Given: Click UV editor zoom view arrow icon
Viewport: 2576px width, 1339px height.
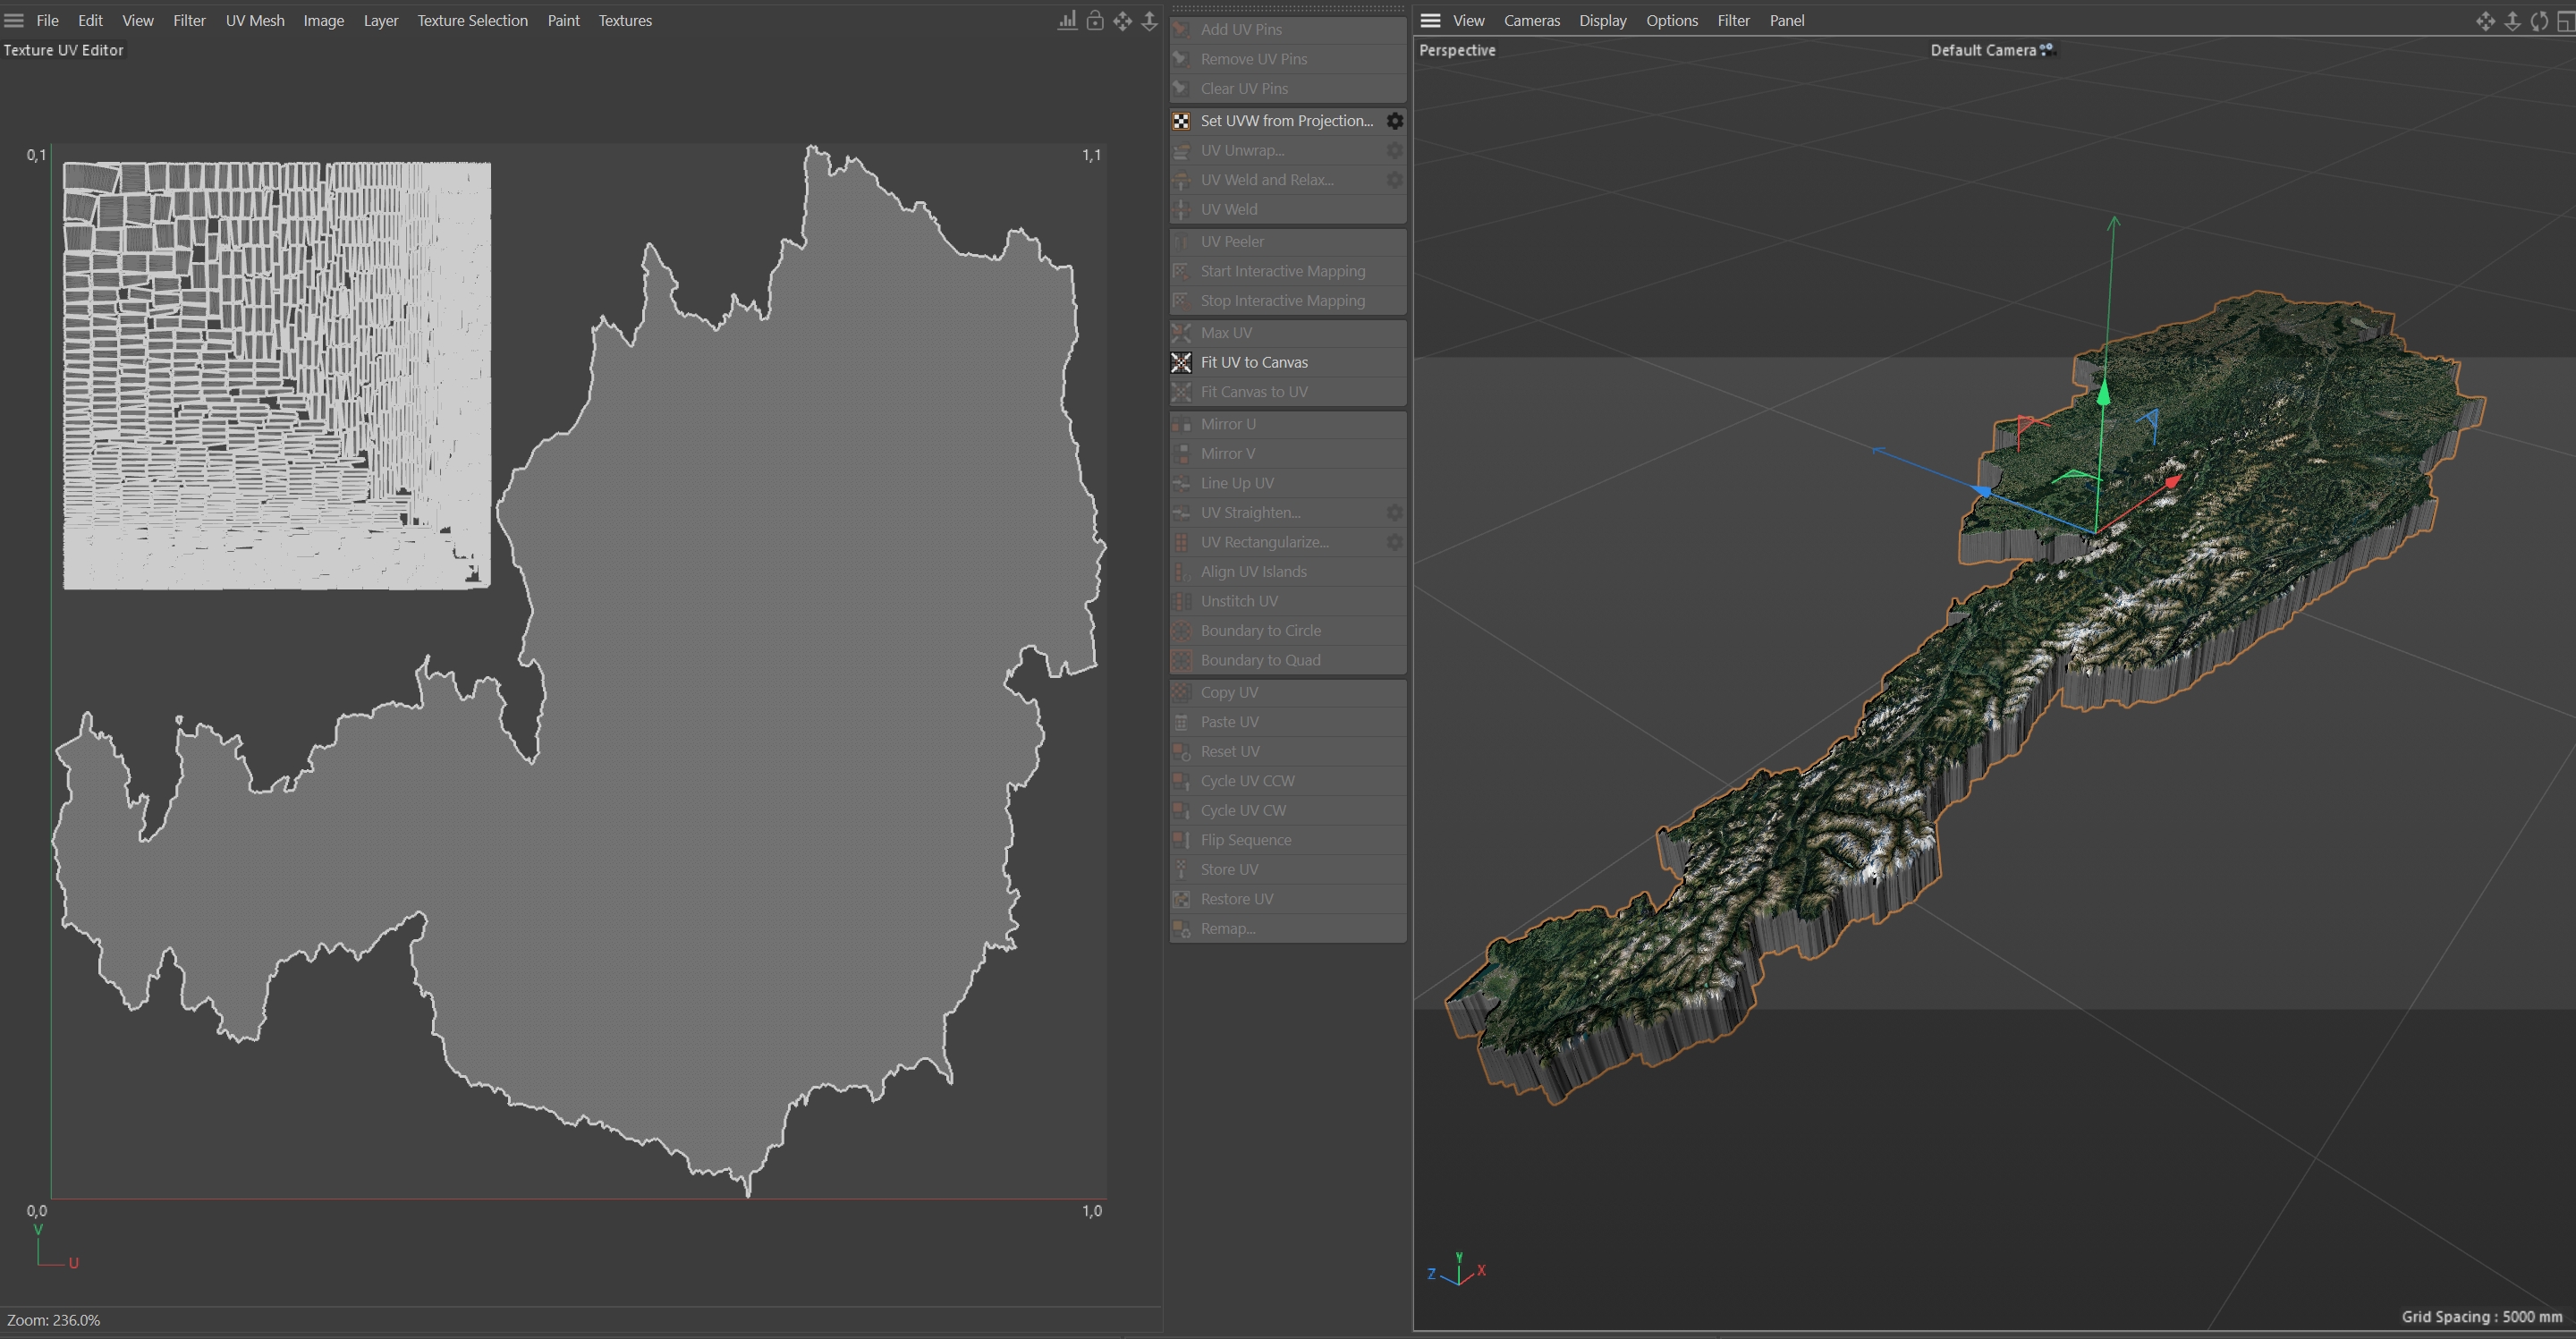Looking at the screenshot, I should point(1149,21).
